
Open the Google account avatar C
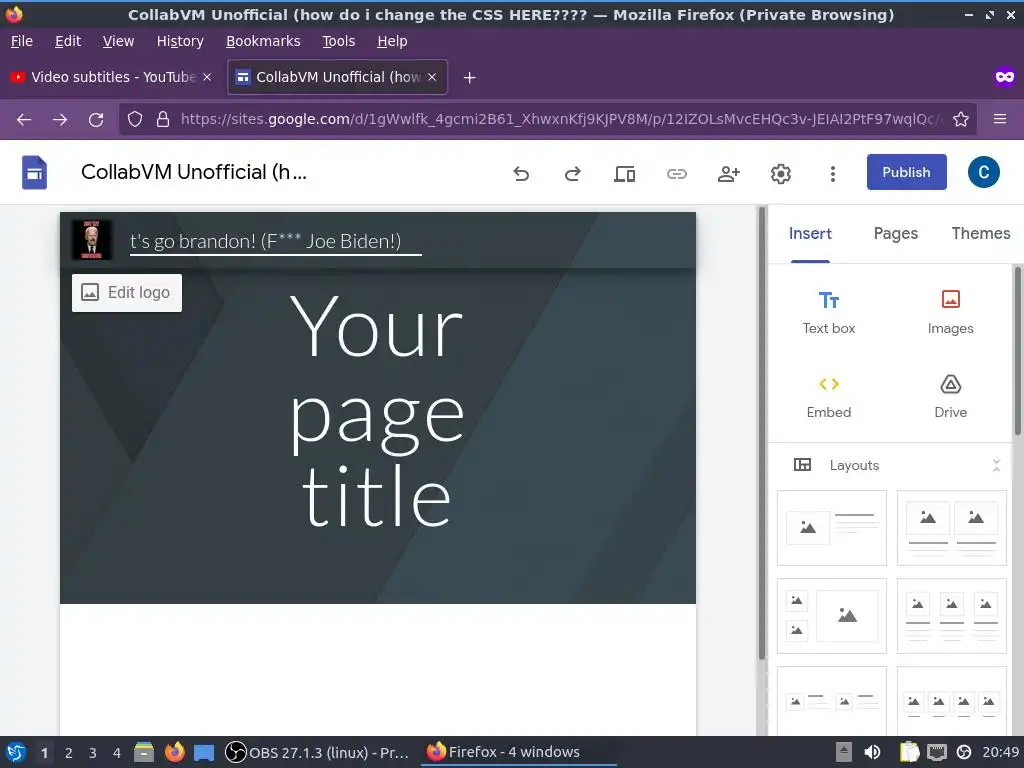pos(983,172)
